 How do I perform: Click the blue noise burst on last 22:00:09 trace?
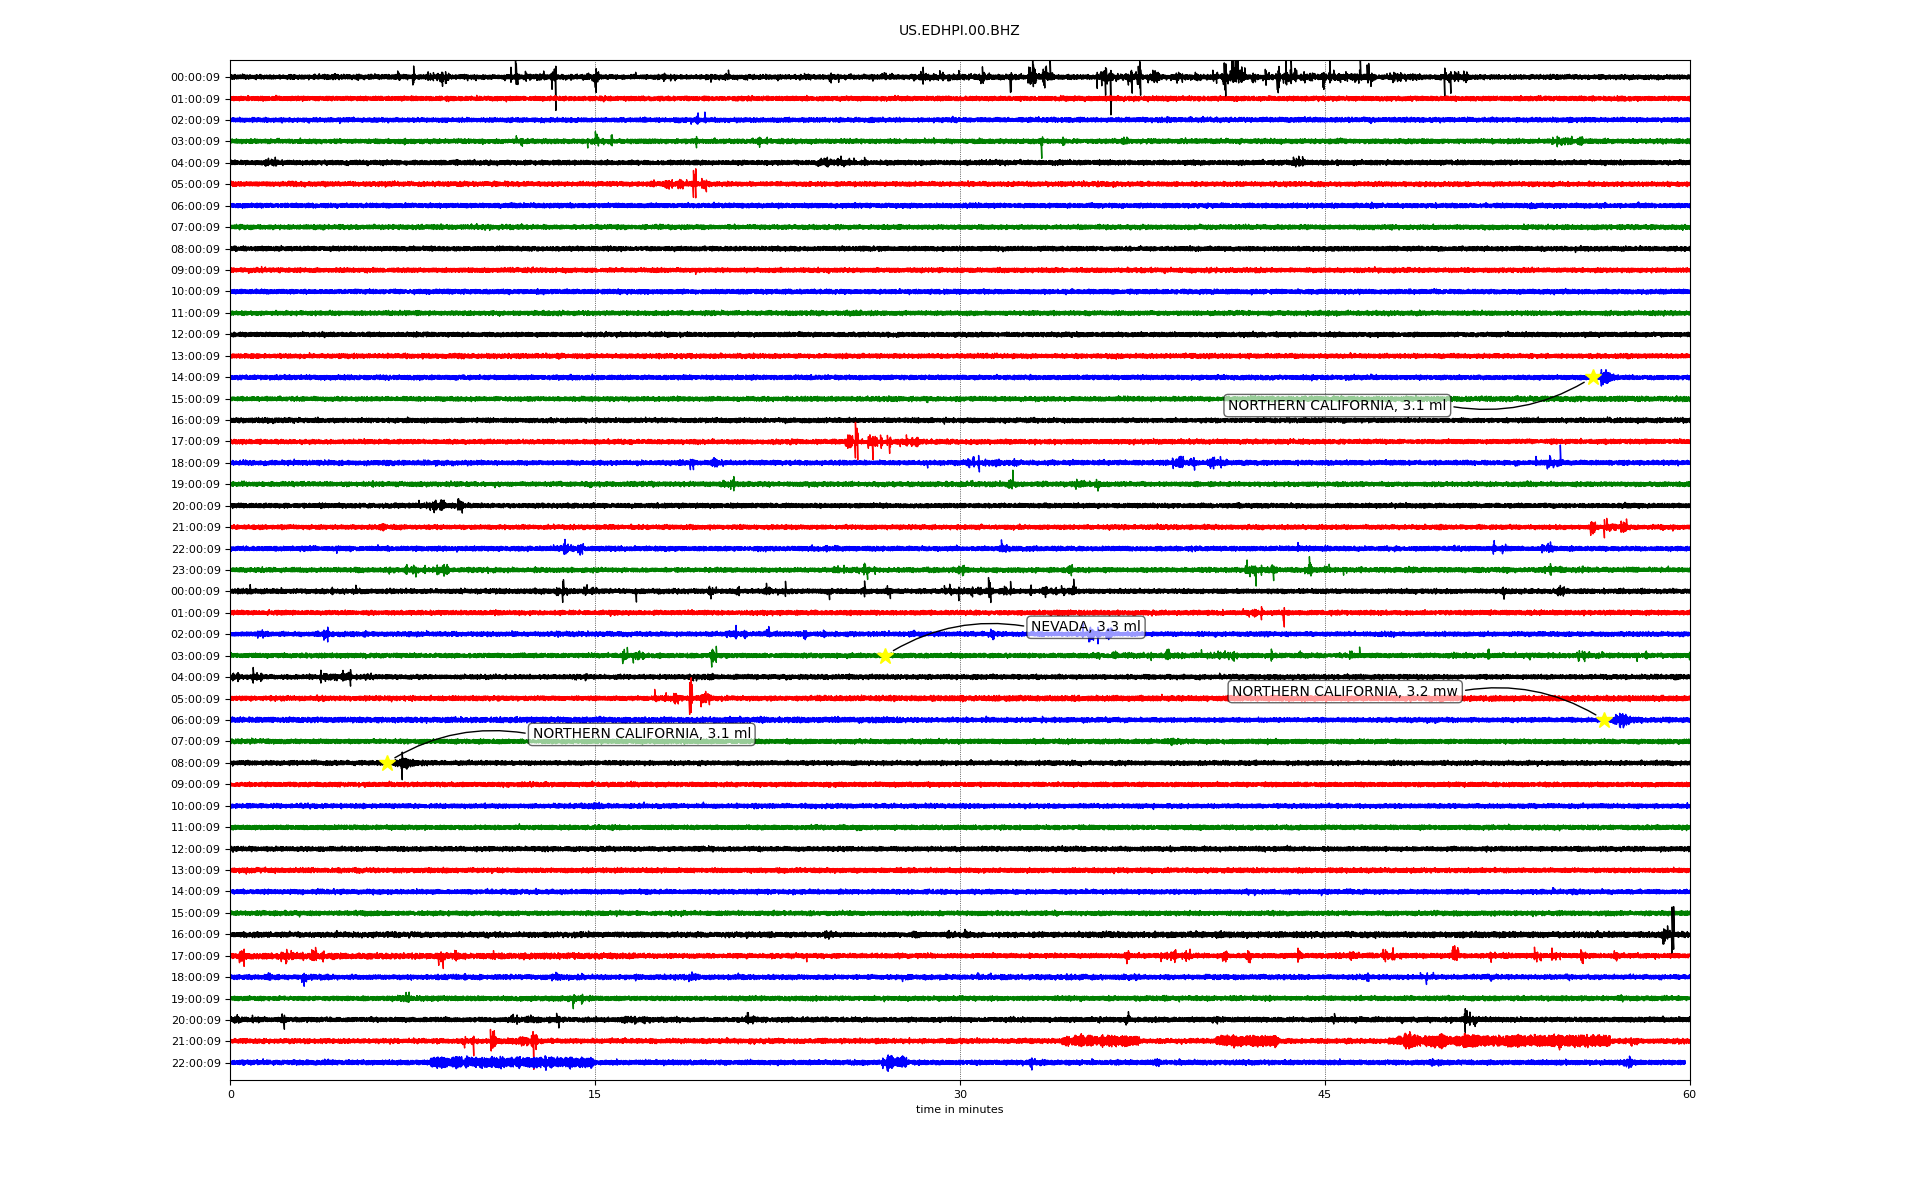pyautogui.click(x=510, y=1062)
